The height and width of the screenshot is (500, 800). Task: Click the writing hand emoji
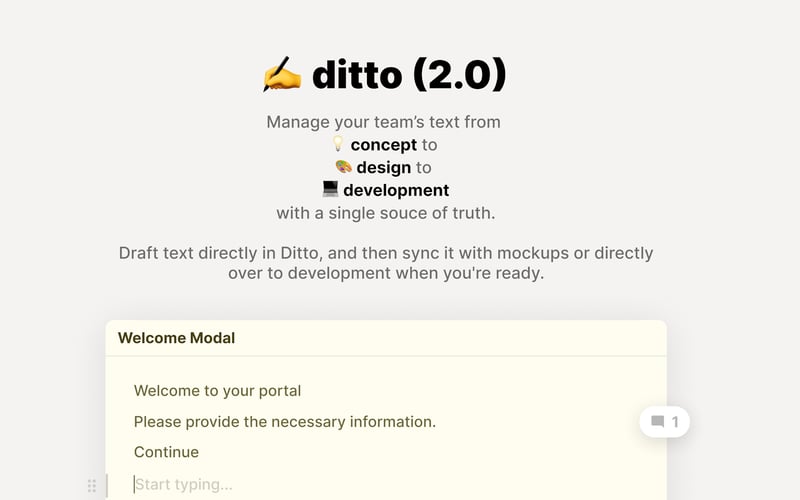(282, 74)
